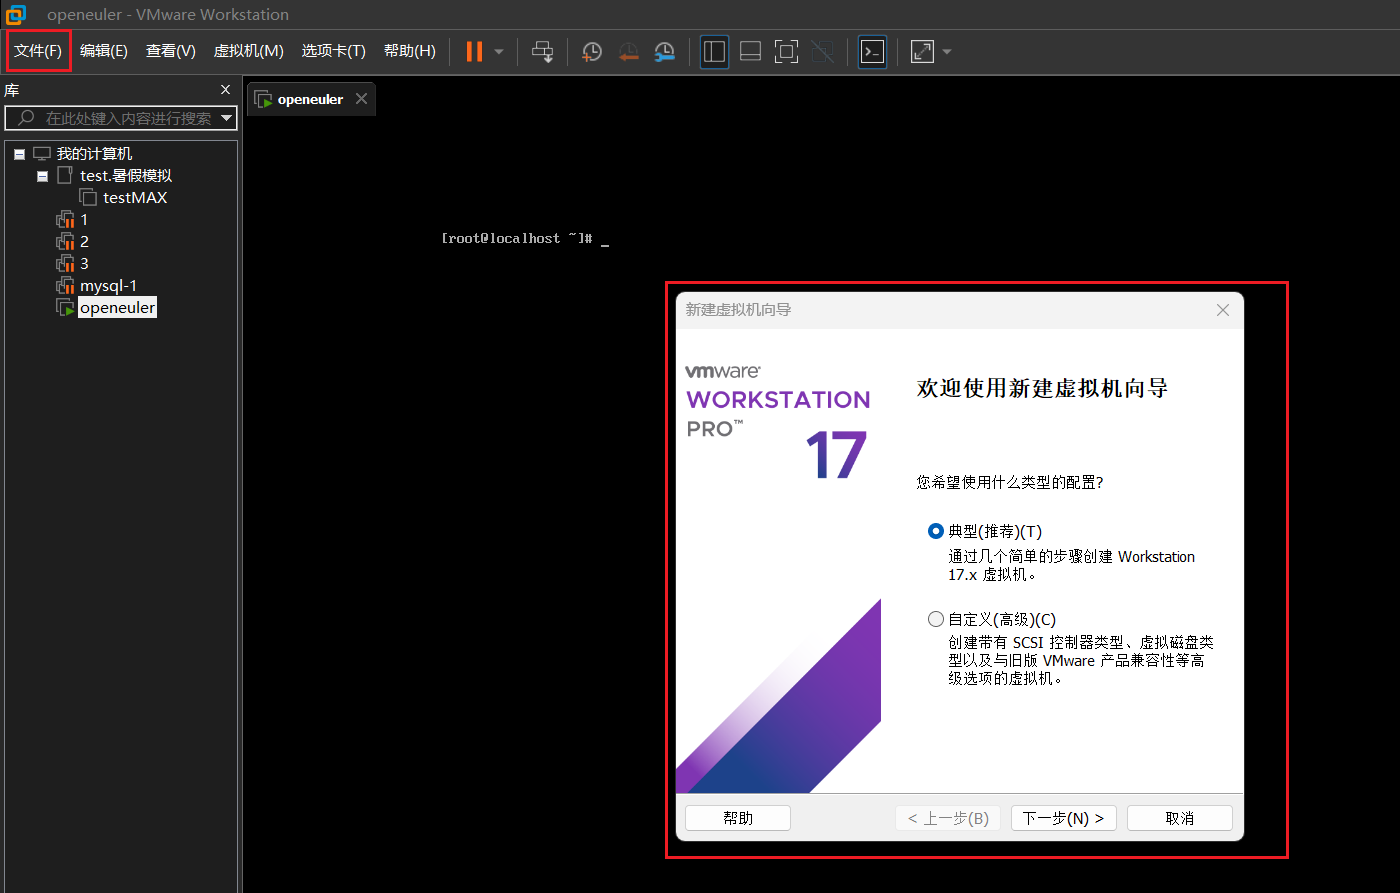Viewport: 1400px width, 893px height.
Task: Toggle the library sidebar view icon
Action: pos(714,52)
